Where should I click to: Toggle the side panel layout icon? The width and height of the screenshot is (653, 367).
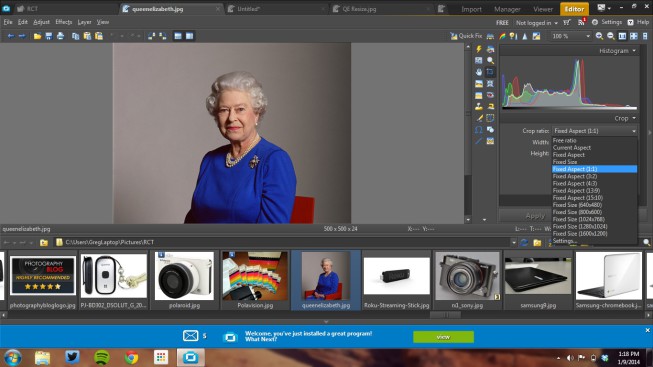189,36
